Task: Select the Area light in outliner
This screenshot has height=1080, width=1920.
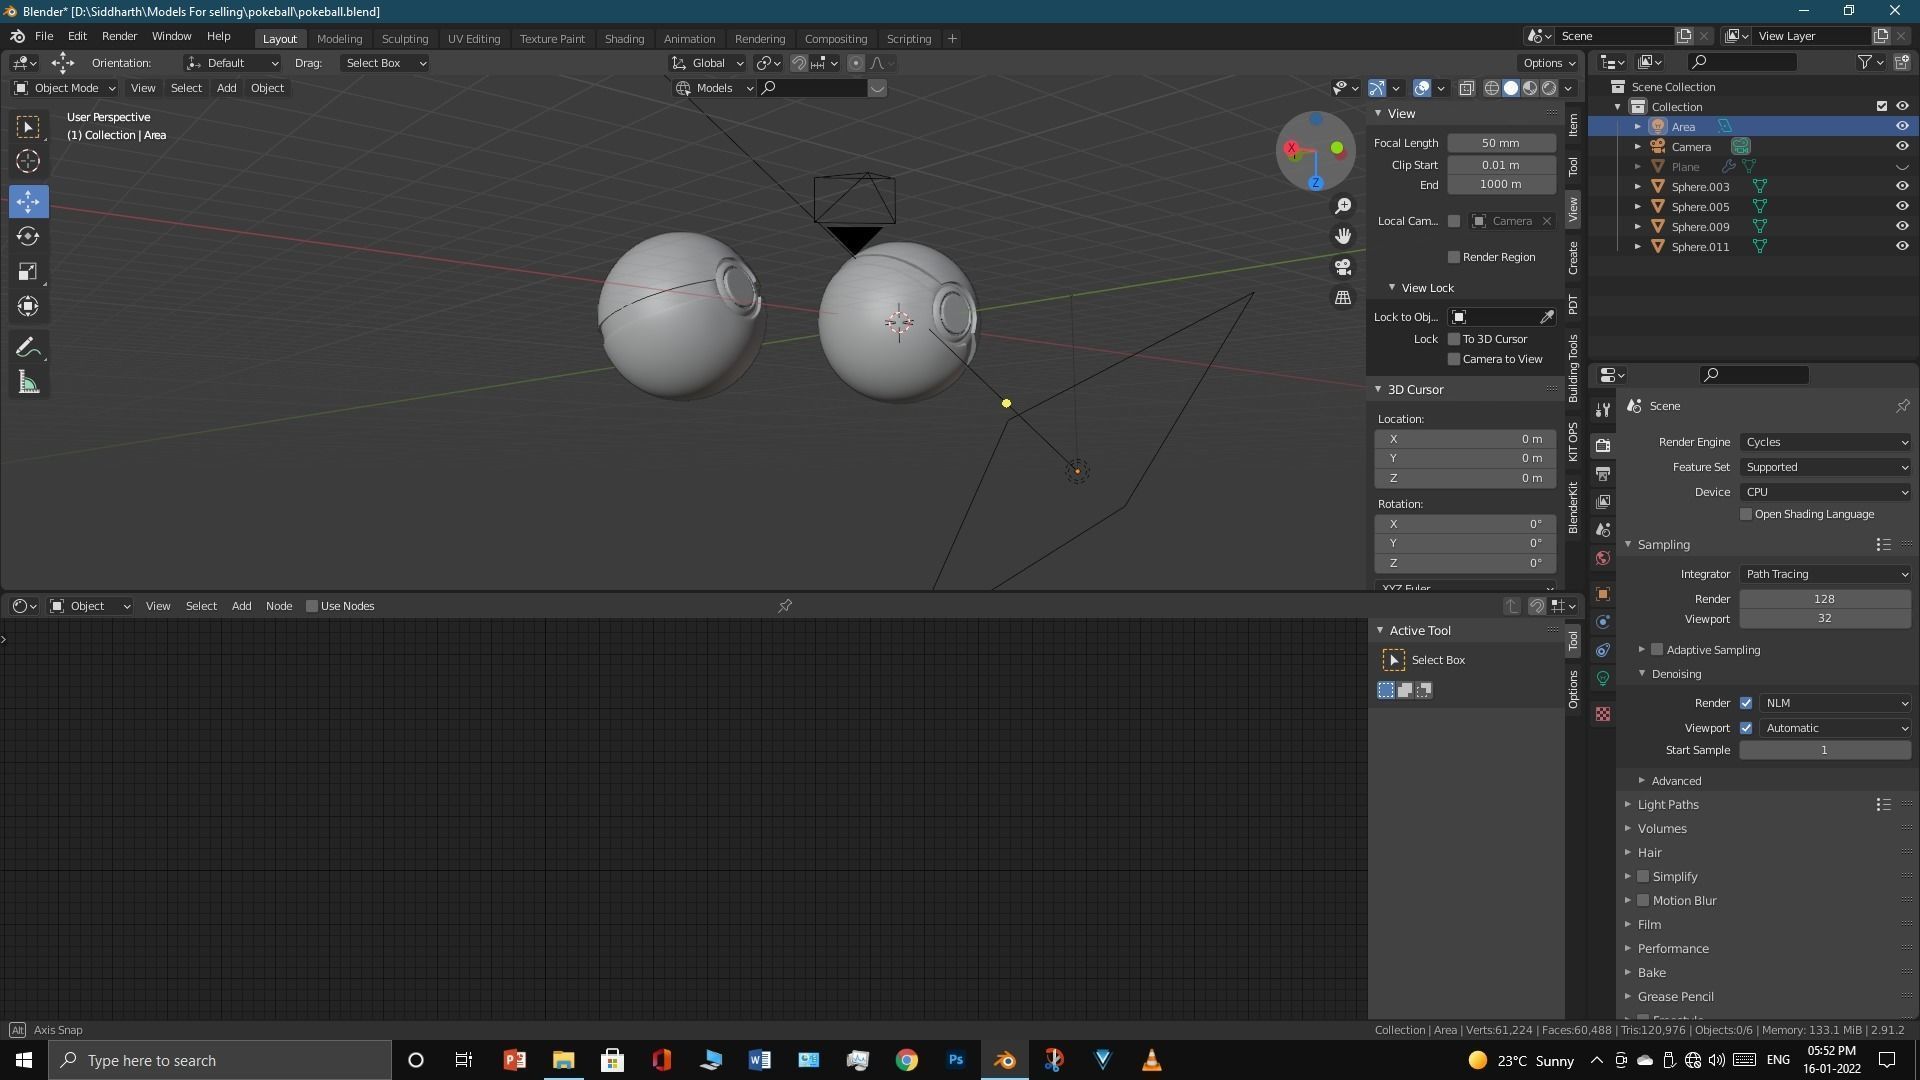Action: pyautogui.click(x=1684, y=127)
